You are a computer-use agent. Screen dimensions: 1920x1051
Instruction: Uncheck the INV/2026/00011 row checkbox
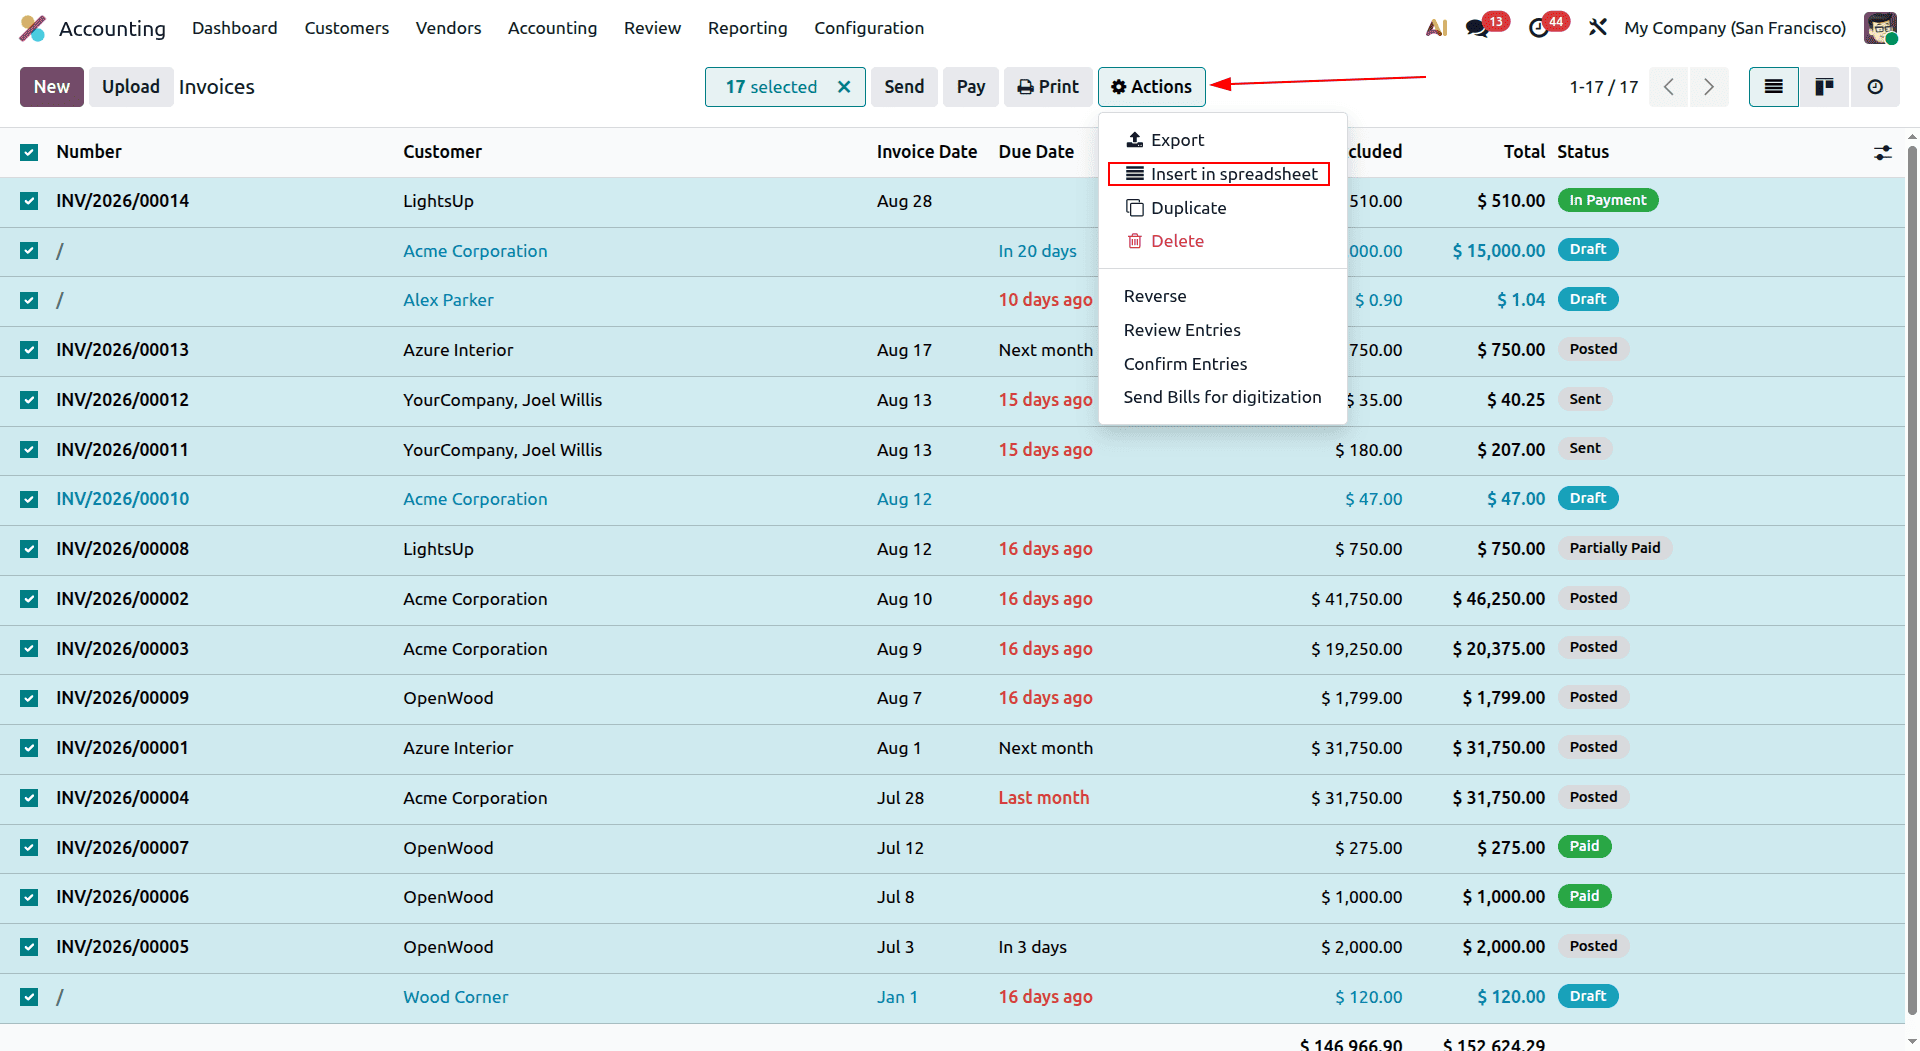pyautogui.click(x=29, y=450)
